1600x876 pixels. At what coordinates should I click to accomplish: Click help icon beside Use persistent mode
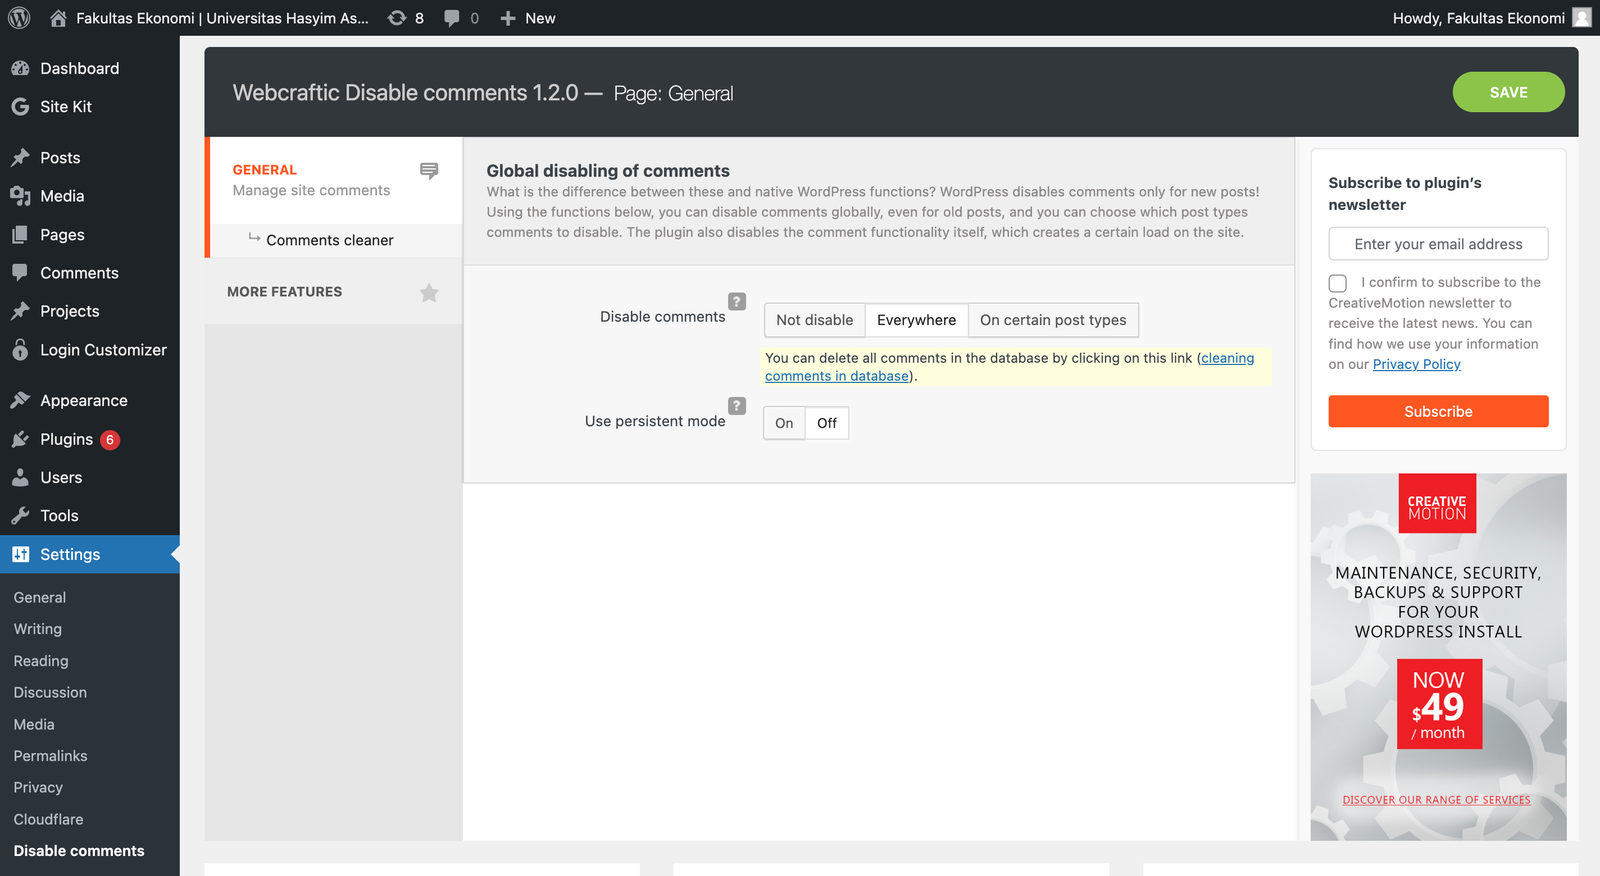pyautogui.click(x=737, y=406)
